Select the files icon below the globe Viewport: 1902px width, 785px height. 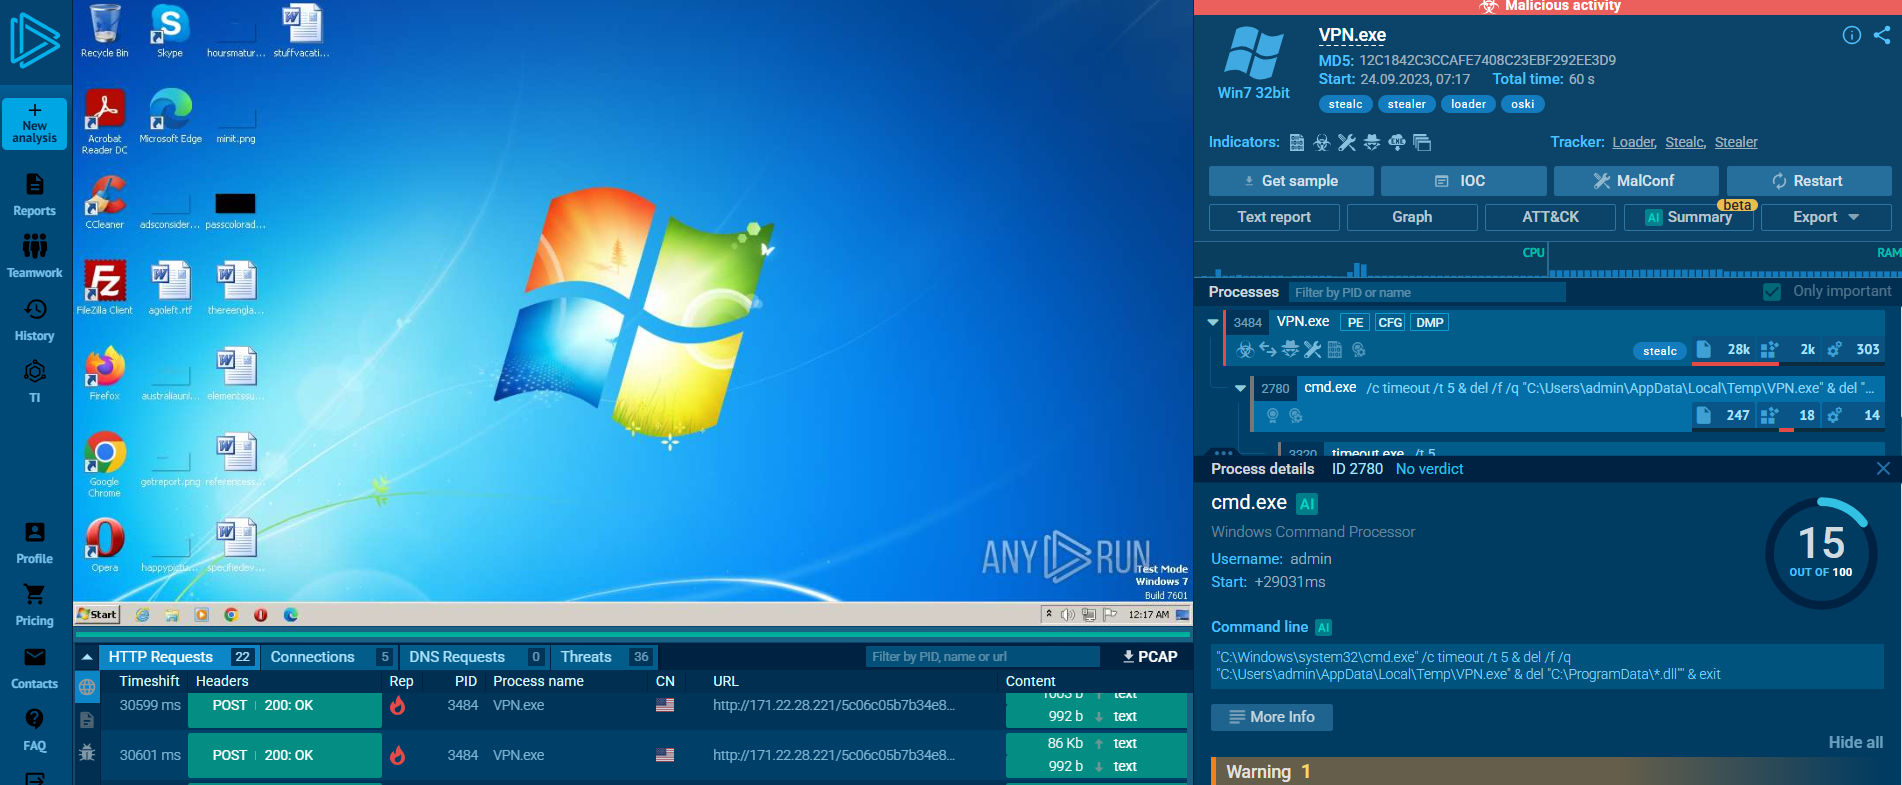[x=87, y=720]
